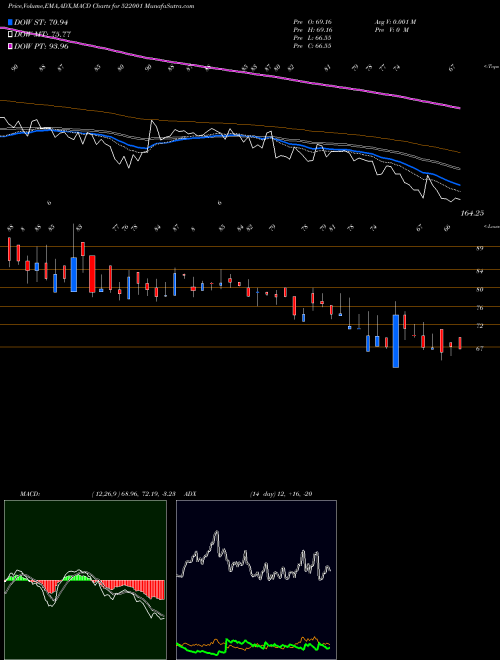Image resolution: width=500 pixels, height=660 pixels.
Task: Click the magenta DOW PT legend swatch
Action: coord(10,46)
